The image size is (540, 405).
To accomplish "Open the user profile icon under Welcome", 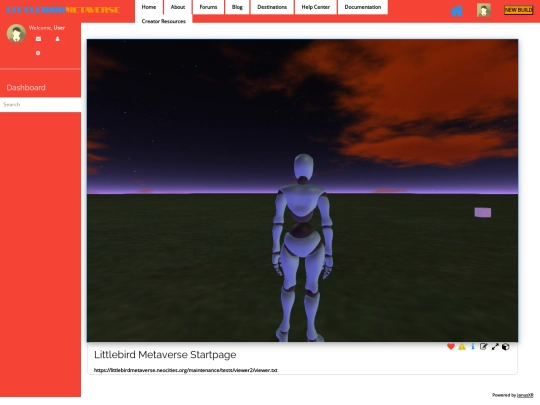I will coord(57,39).
